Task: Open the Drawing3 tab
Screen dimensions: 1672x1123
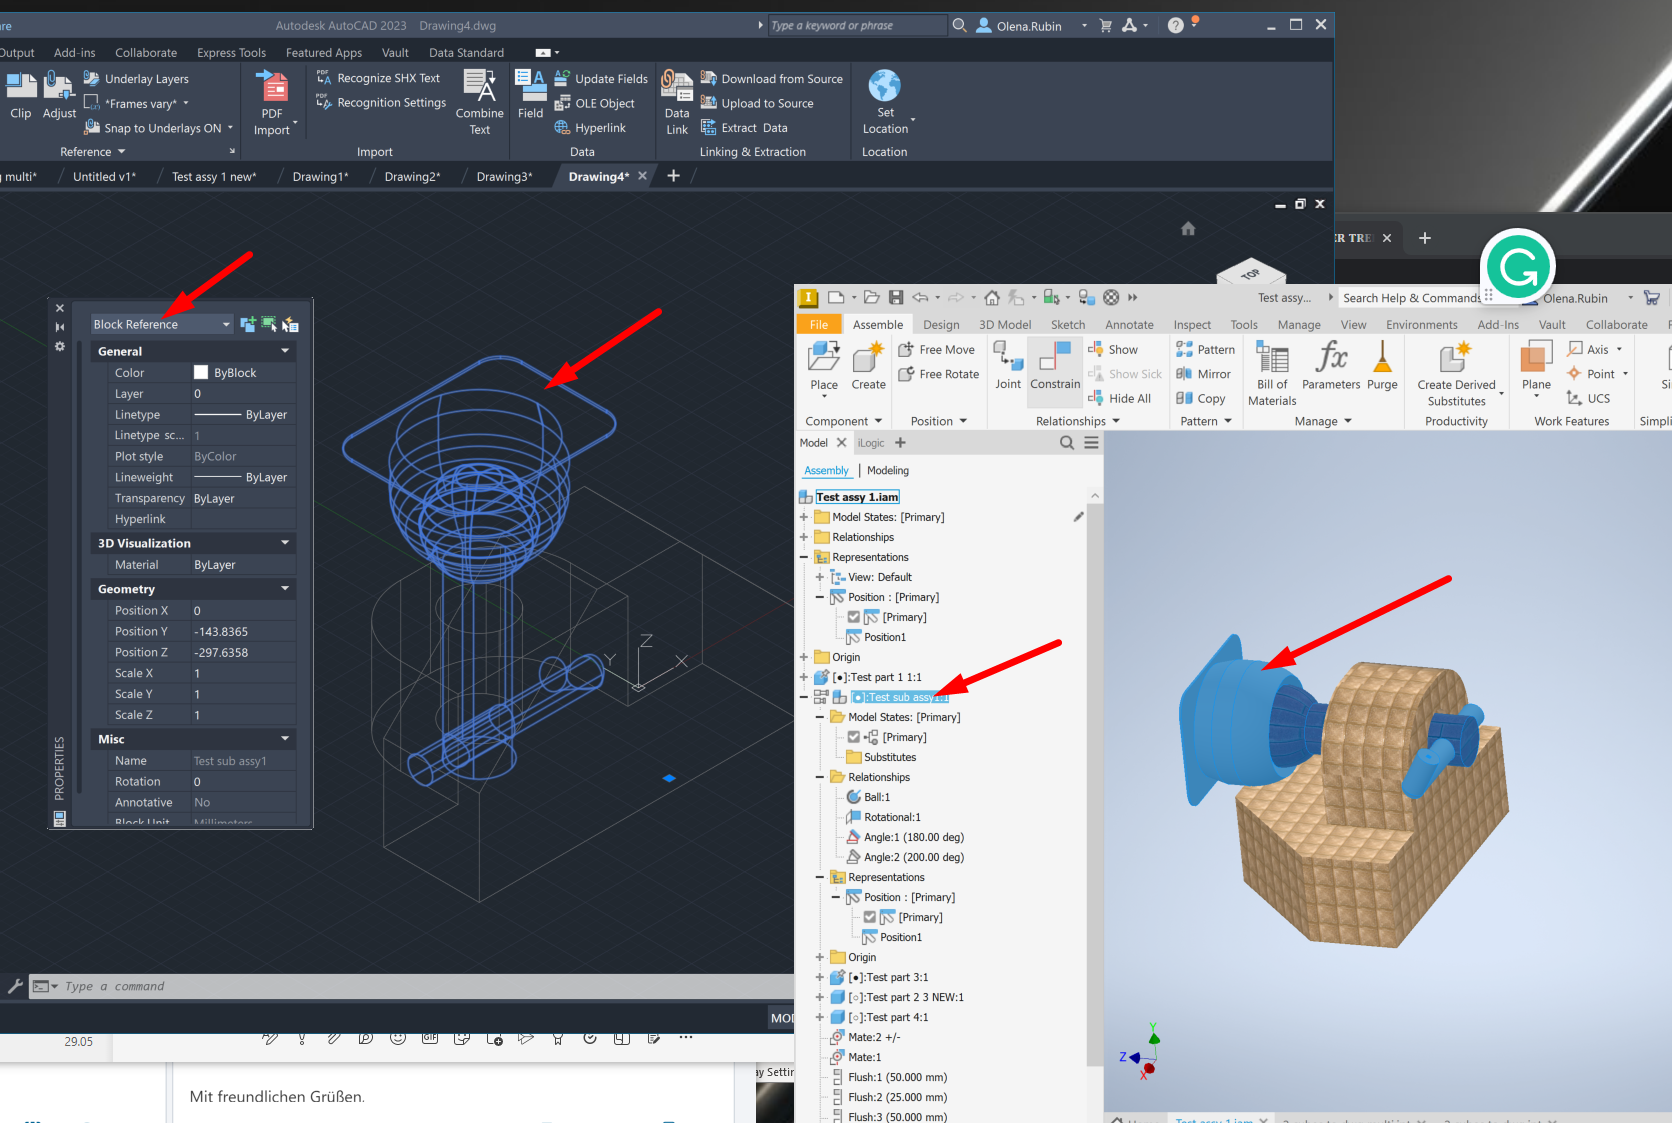Action: [504, 176]
